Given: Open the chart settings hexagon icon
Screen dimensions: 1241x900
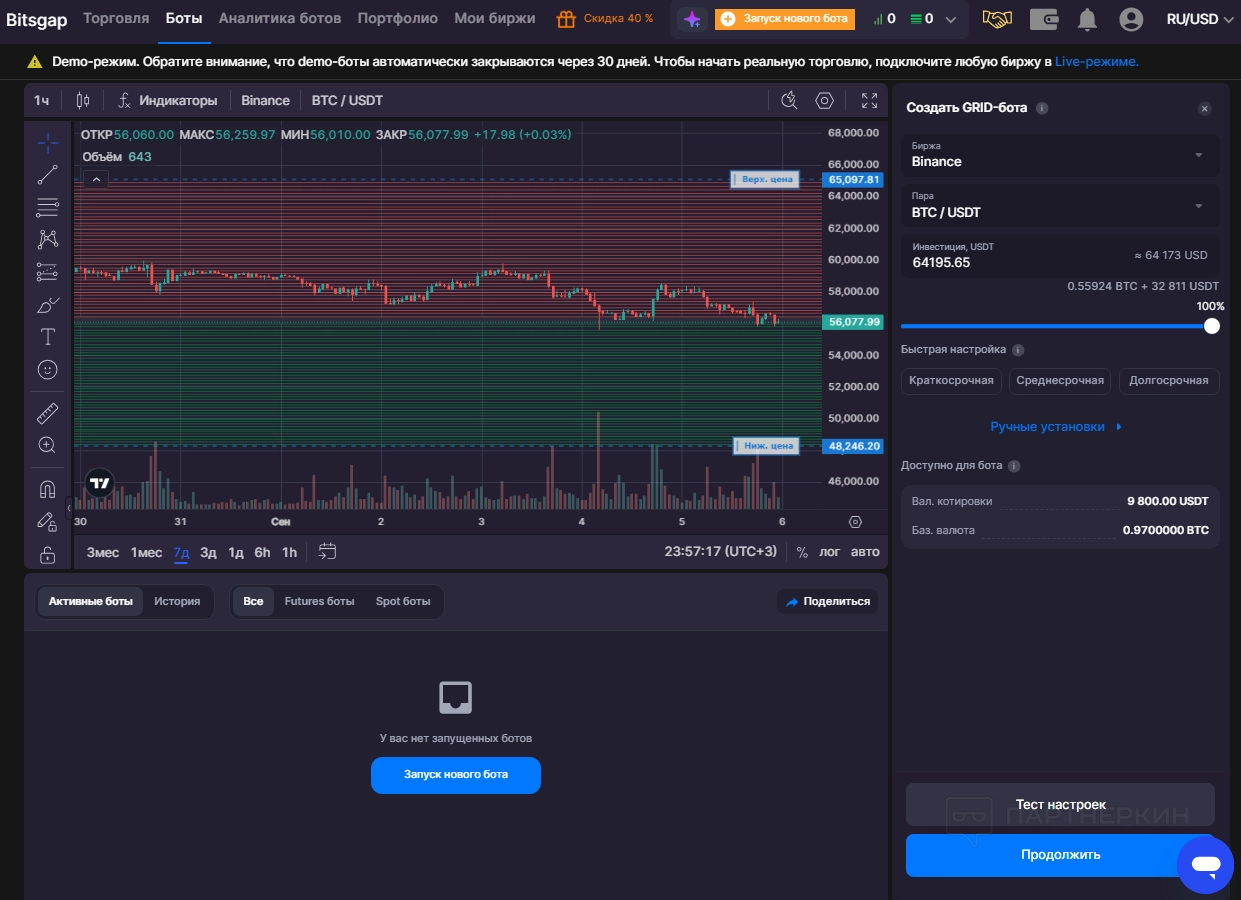Looking at the screenshot, I should tap(824, 100).
